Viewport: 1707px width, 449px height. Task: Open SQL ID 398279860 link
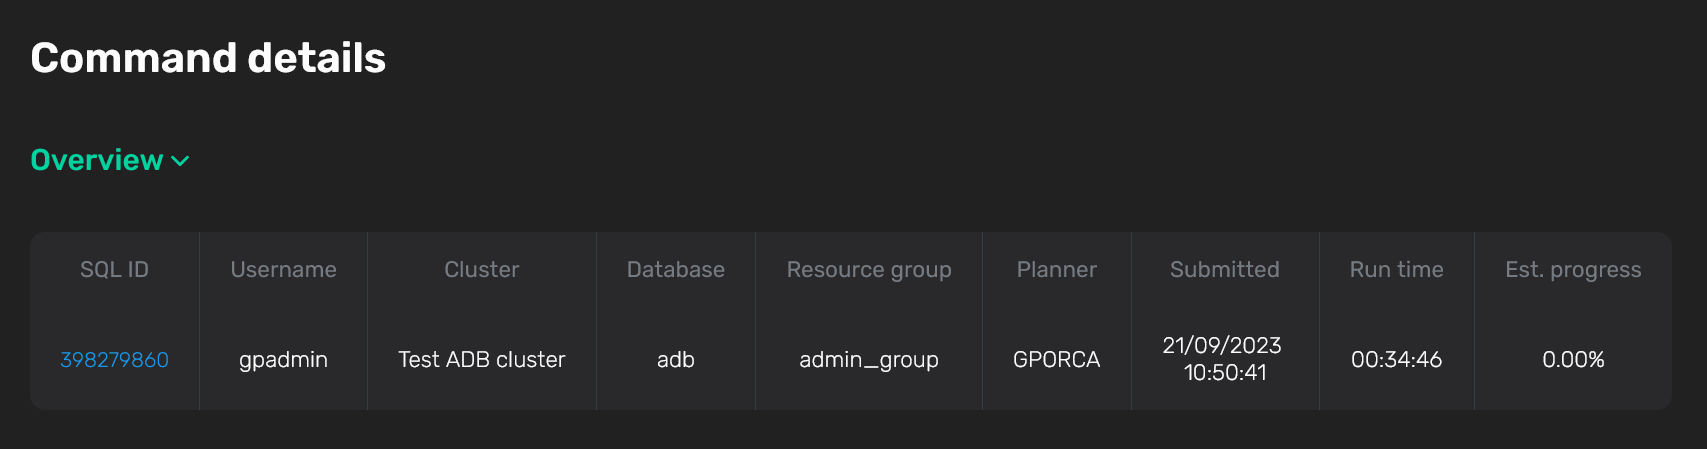(x=114, y=360)
